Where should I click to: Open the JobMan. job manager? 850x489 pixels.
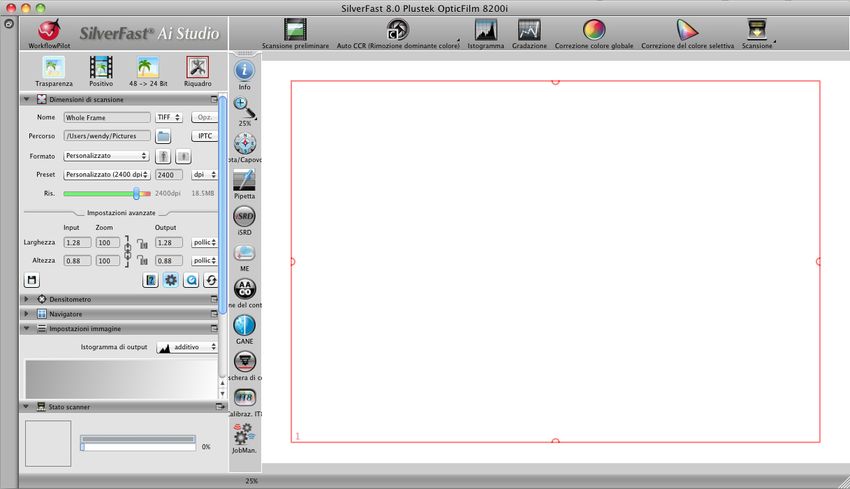(244, 433)
